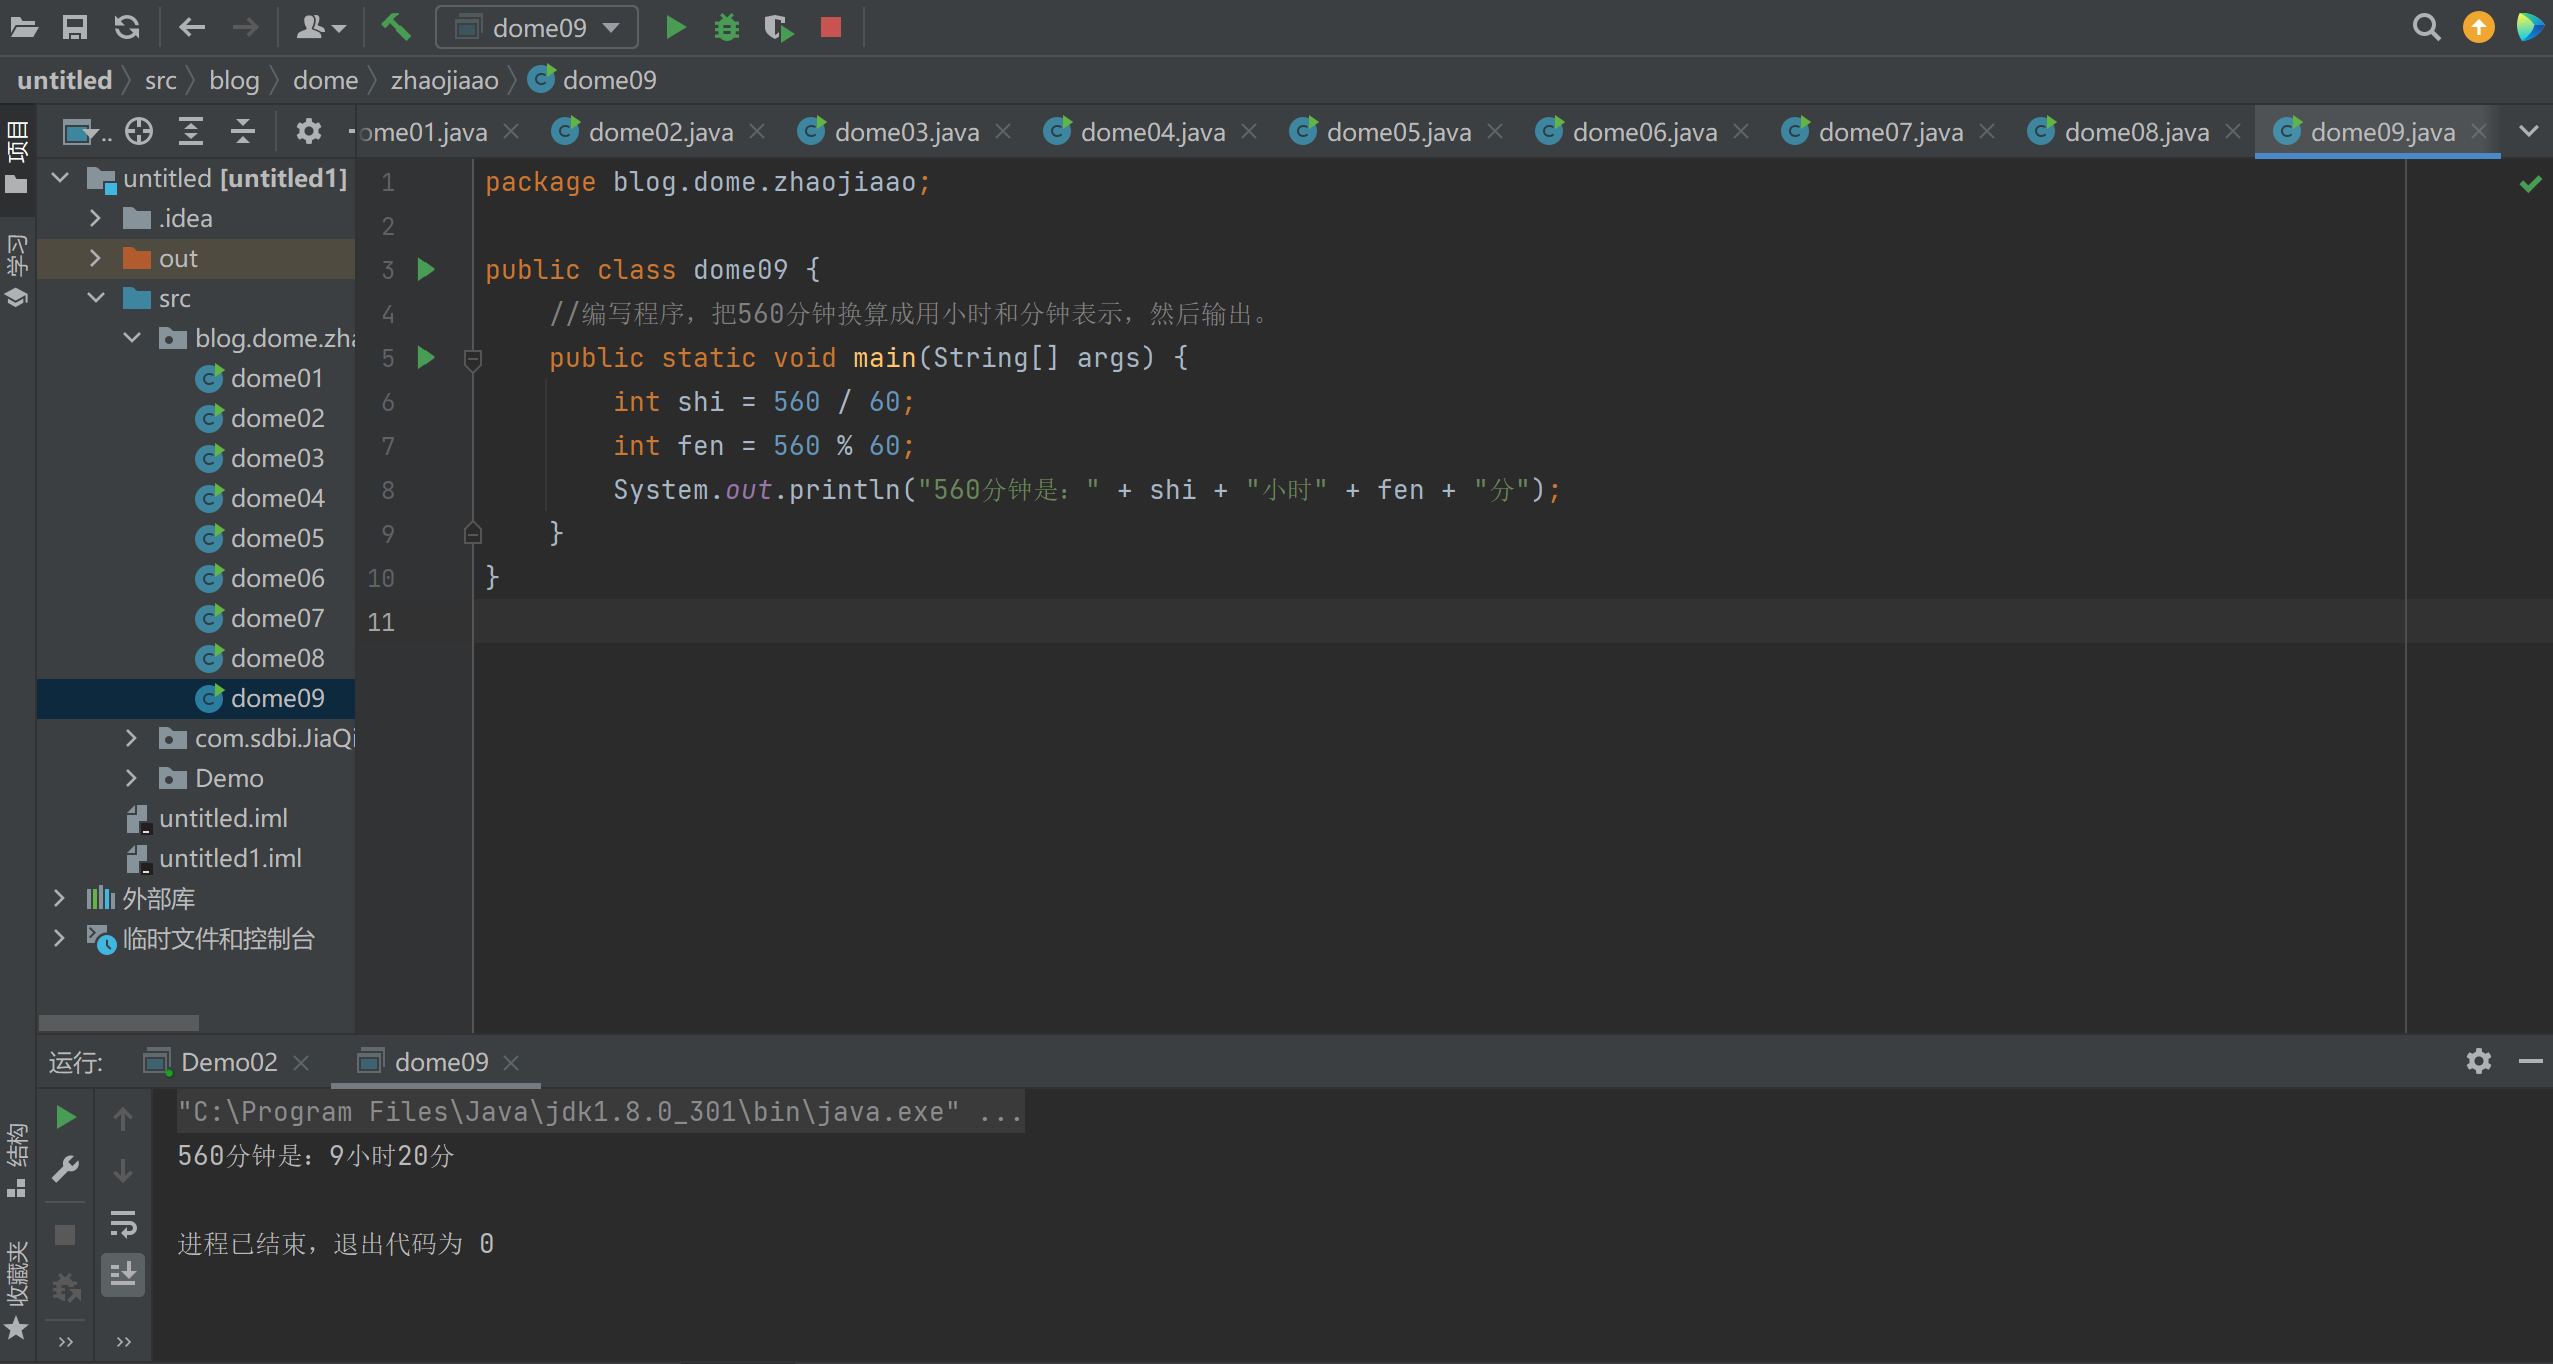
Task: Click the zhaojiaao breadcrumb in the navigation bar
Action: point(444,80)
